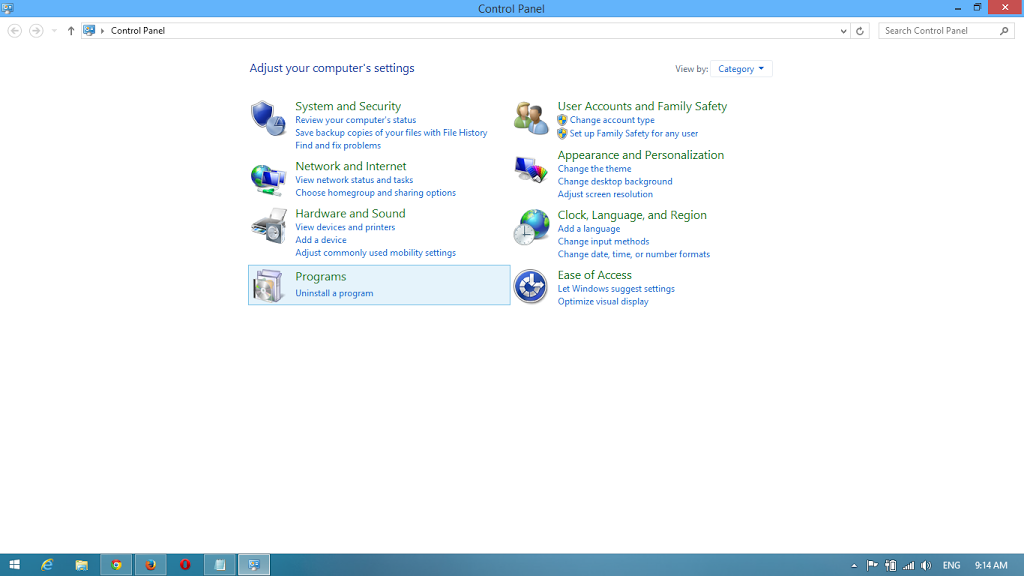Click the Programs category icon
The height and width of the screenshot is (576, 1024).
point(268,286)
